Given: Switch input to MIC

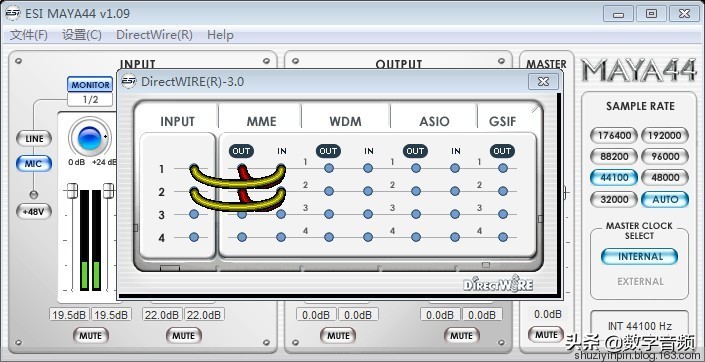Looking at the screenshot, I should coord(34,164).
